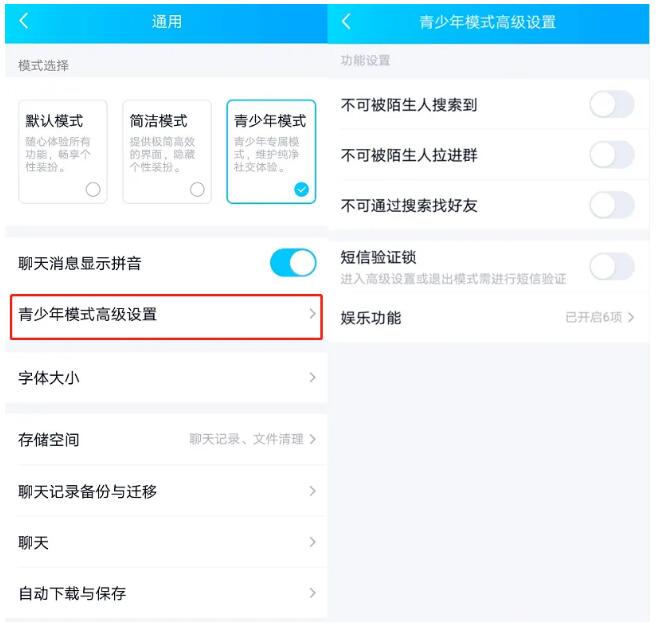Viewport: 658px width, 634px height.
Task: Turn off 聊天消息显示拼音 switch
Action: pyautogui.click(x=293, y=263)
